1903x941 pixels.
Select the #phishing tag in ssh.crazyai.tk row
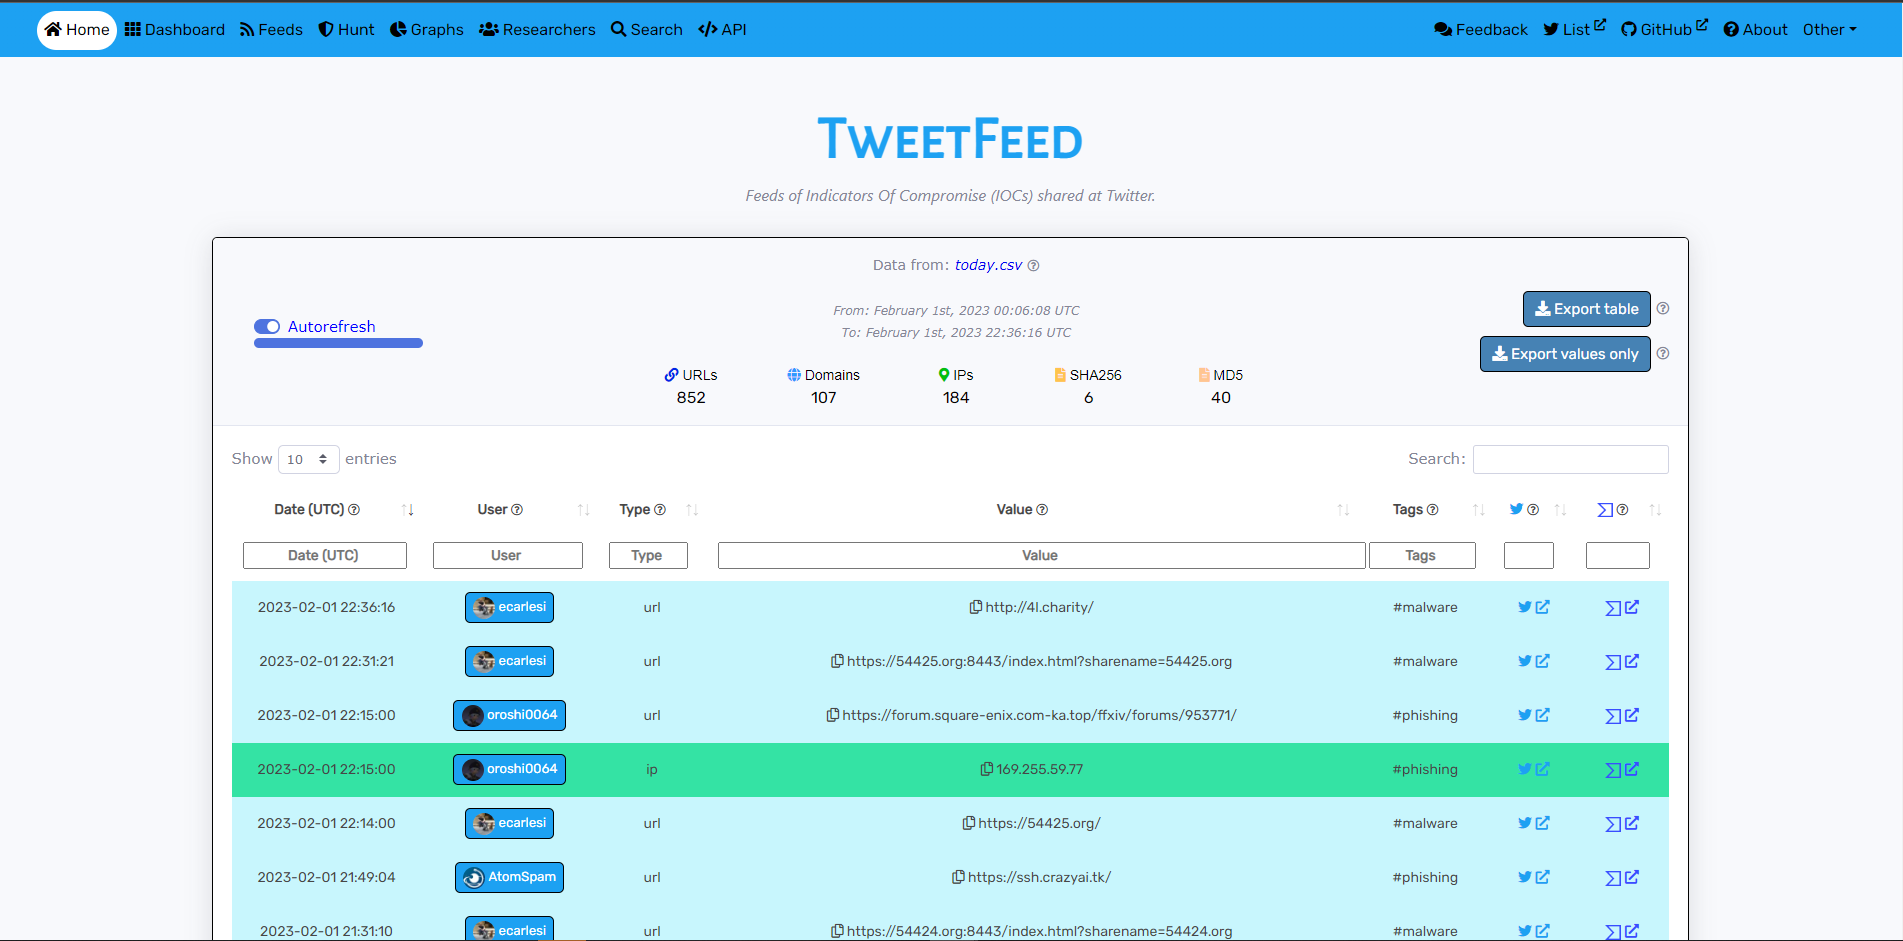tap(1425, 877)
